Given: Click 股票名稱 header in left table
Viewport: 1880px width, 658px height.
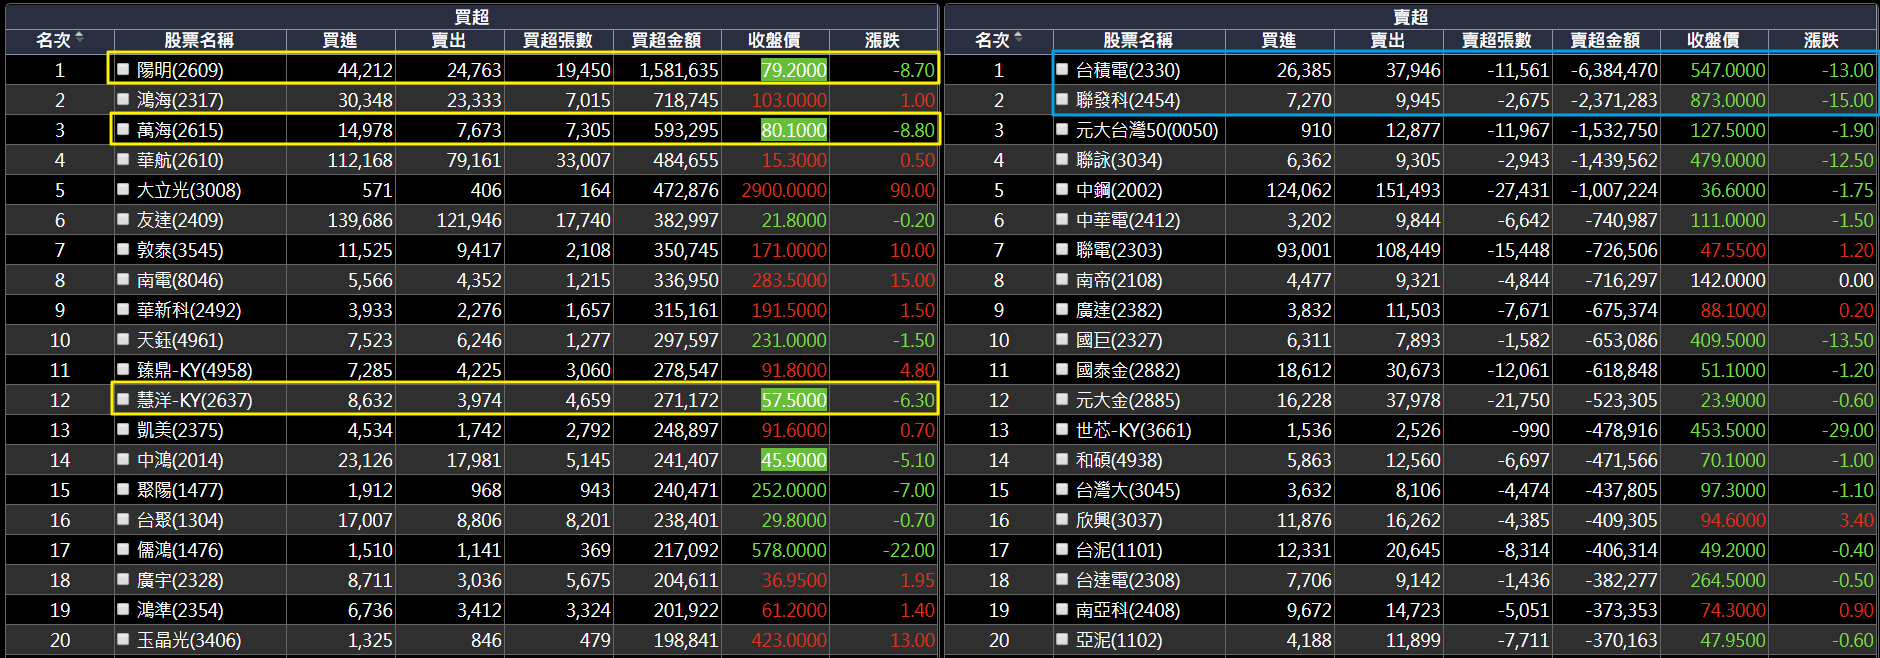Looking at the screenshot, I should 199,40.
